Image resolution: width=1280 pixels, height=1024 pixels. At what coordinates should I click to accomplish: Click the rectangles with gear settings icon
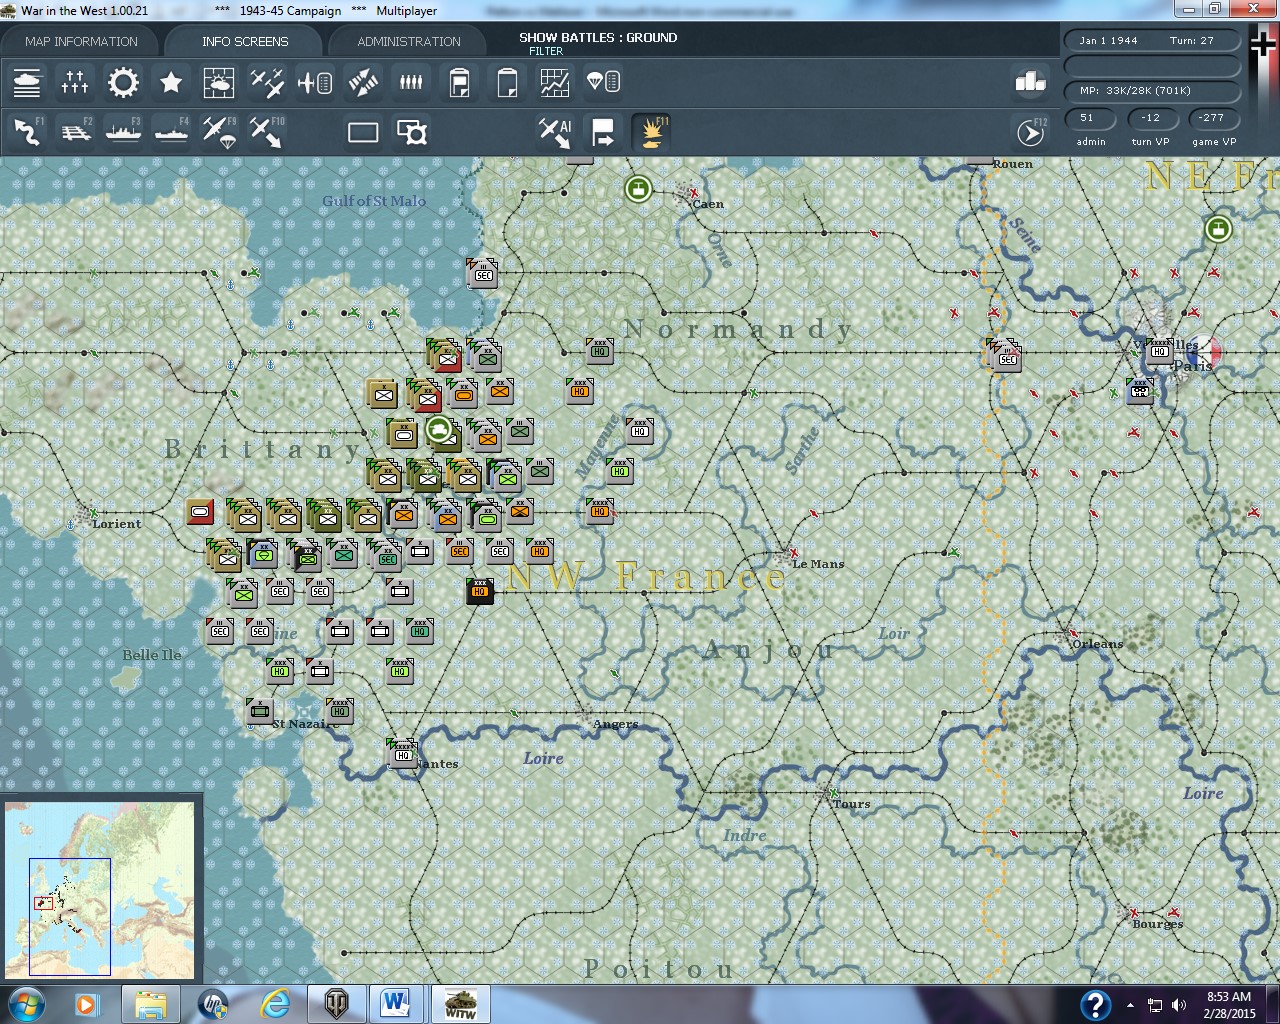[x=411, y=132]
